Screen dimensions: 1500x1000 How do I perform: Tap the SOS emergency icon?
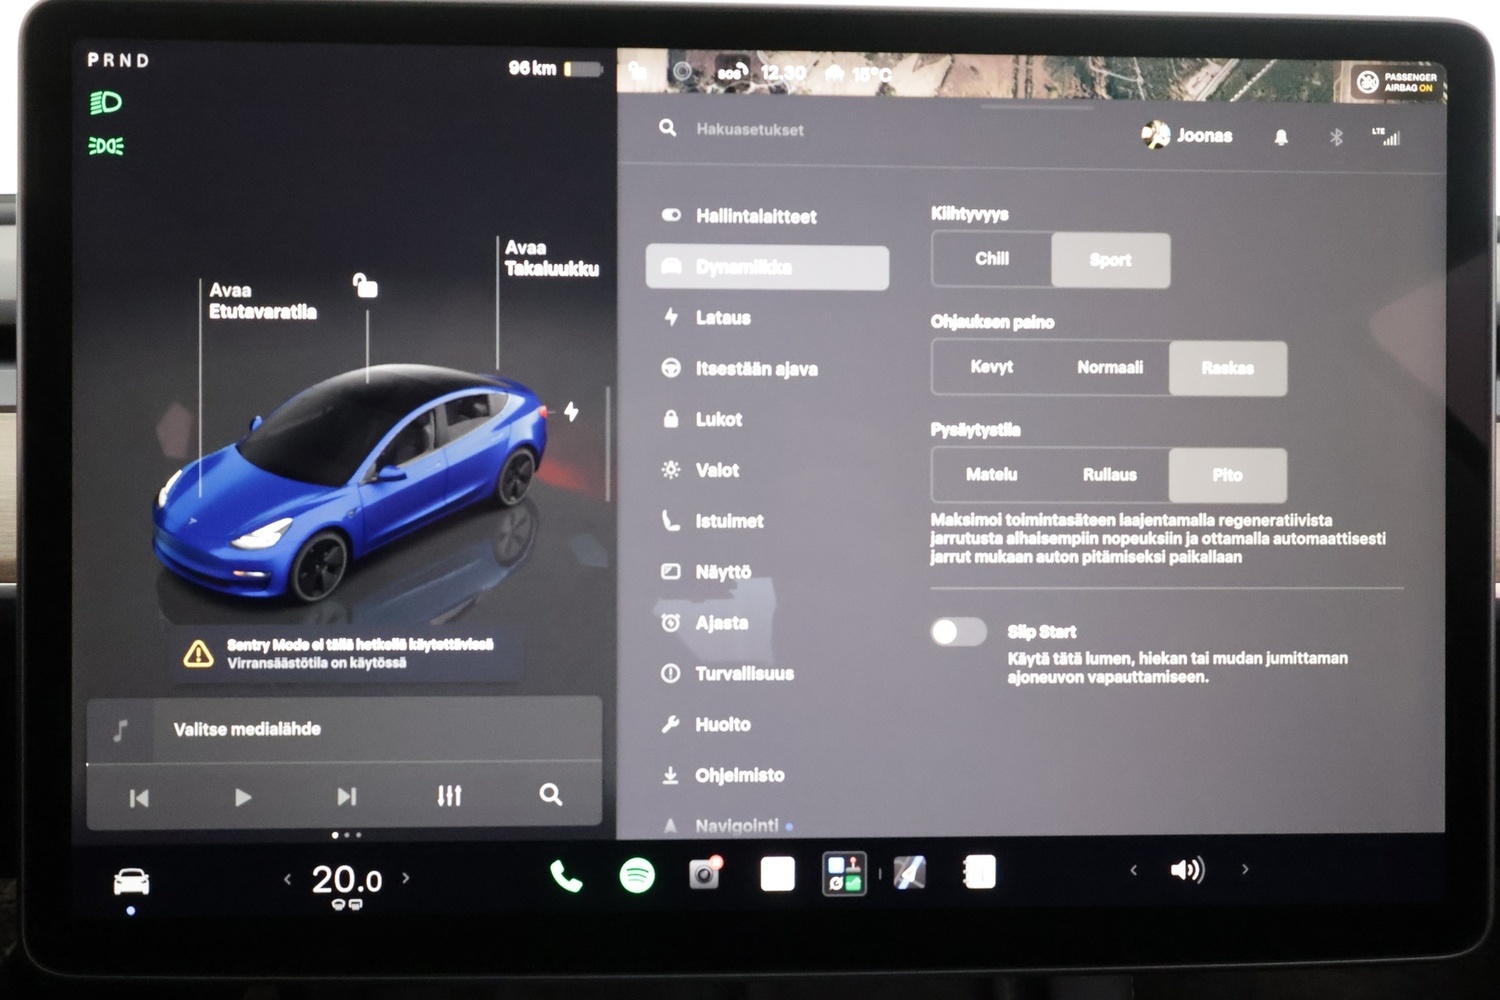click(x=732, y=71)
